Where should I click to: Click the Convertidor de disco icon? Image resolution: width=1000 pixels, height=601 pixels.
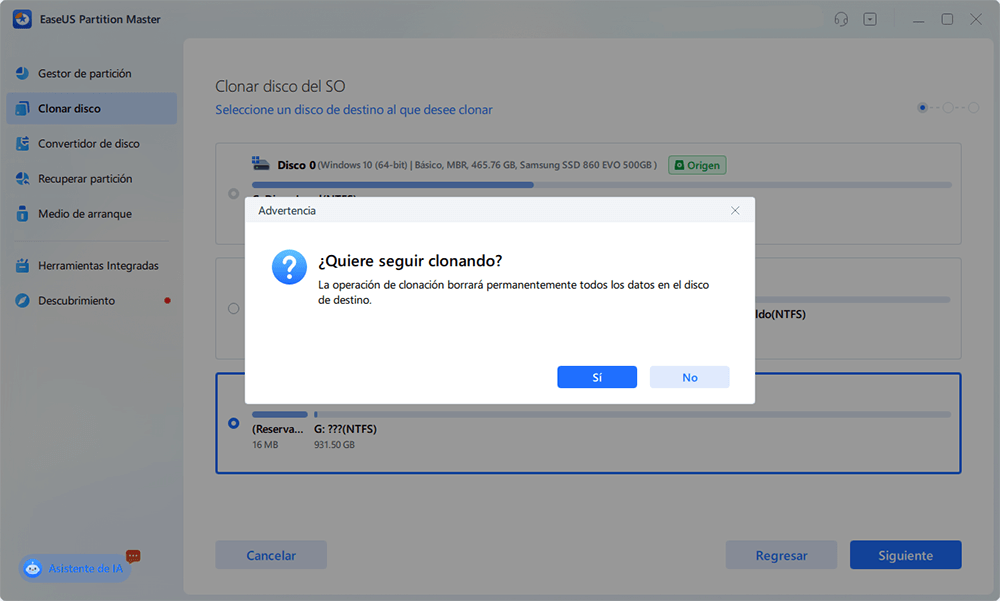pyautogui.click(x=22, y=144)
